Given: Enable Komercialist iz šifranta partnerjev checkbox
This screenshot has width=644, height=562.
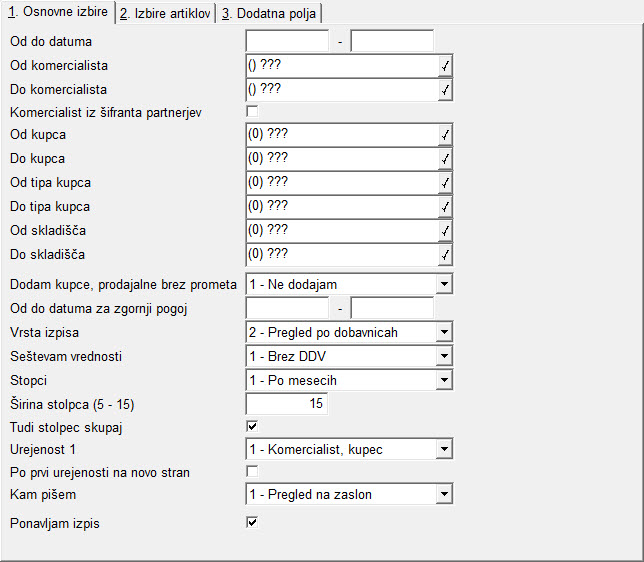Looking at the screenshot, I should pyautogui.click(x=252, y=111).
